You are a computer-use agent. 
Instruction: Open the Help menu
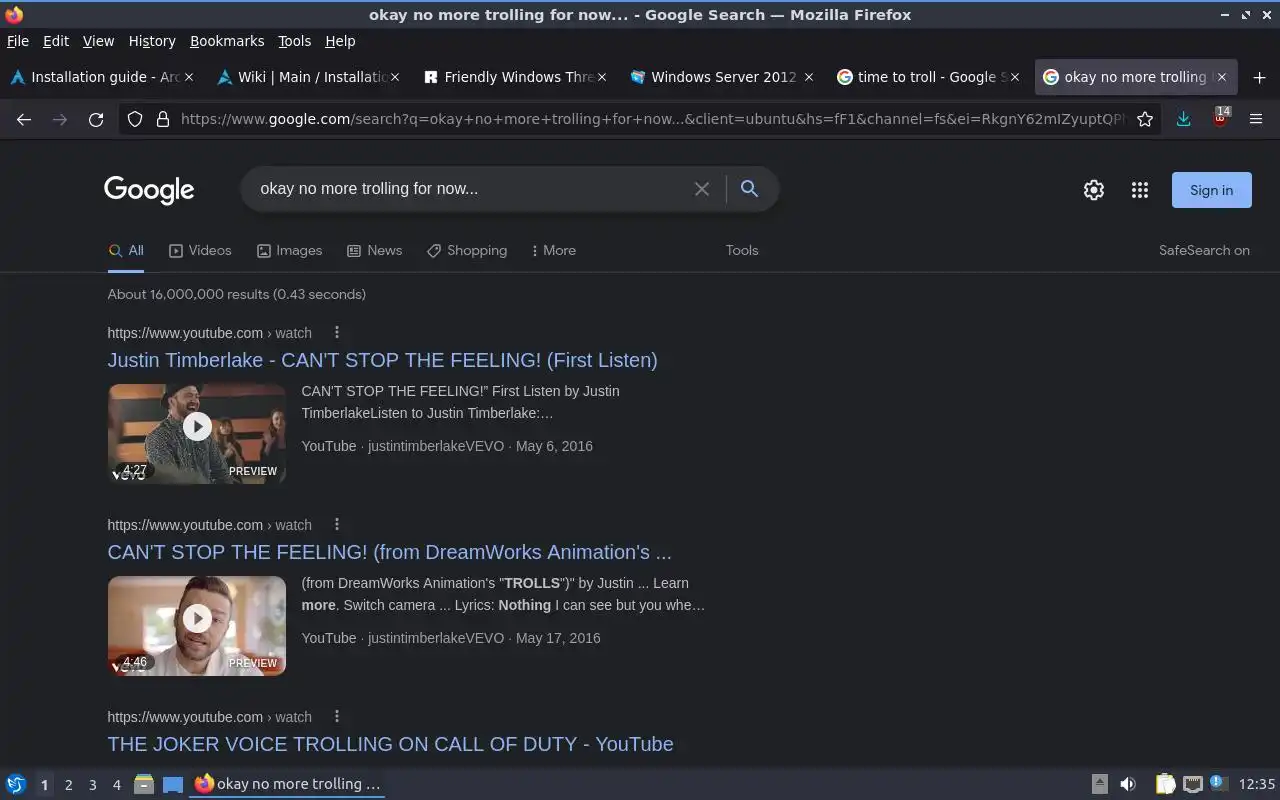tap(340, 41)
